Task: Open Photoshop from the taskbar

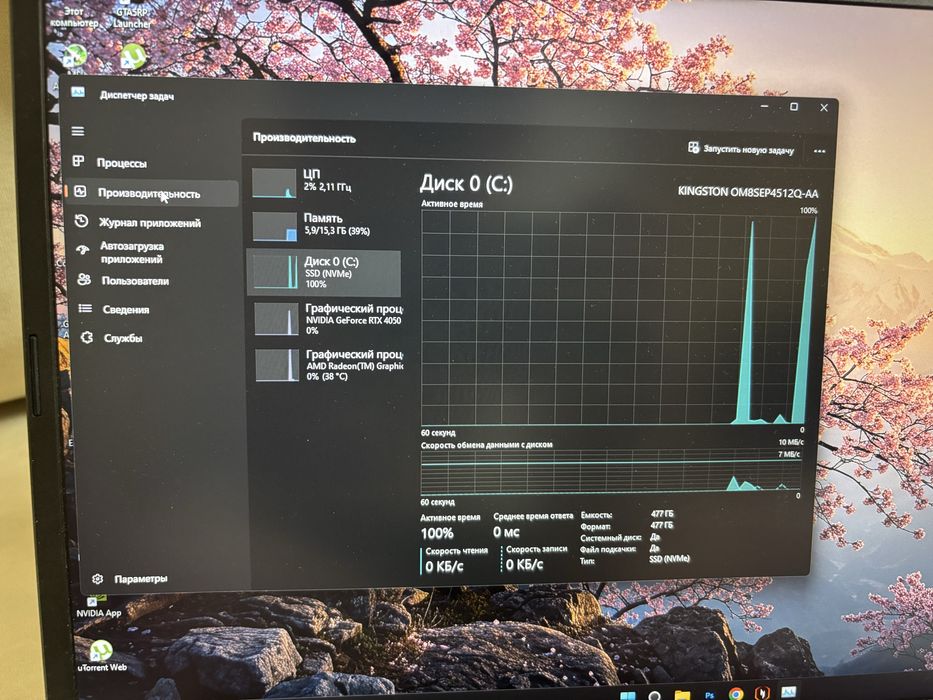Action: pos(709,695)
